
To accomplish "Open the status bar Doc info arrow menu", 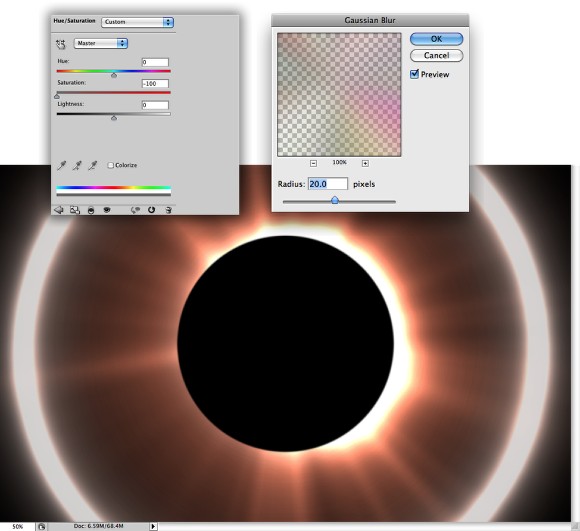I will click(153, 526).
